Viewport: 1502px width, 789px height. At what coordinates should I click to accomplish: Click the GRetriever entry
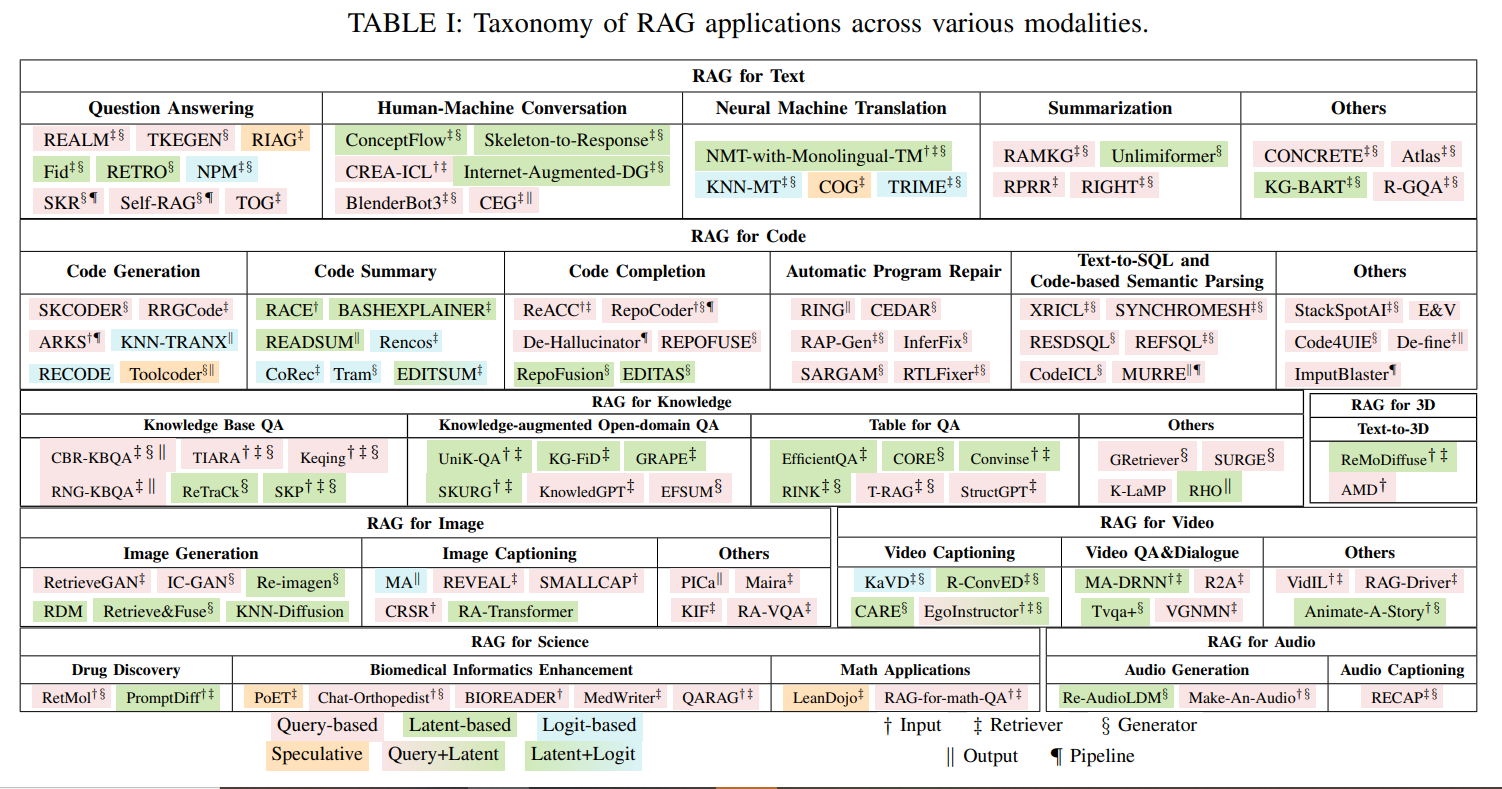pyautogui.click(x=1148, y=458)
